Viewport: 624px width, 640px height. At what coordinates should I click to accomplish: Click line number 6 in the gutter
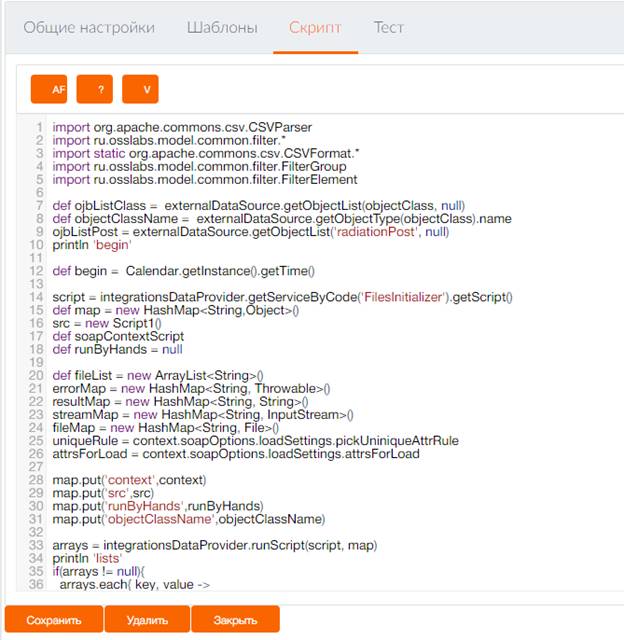[40, 193]
